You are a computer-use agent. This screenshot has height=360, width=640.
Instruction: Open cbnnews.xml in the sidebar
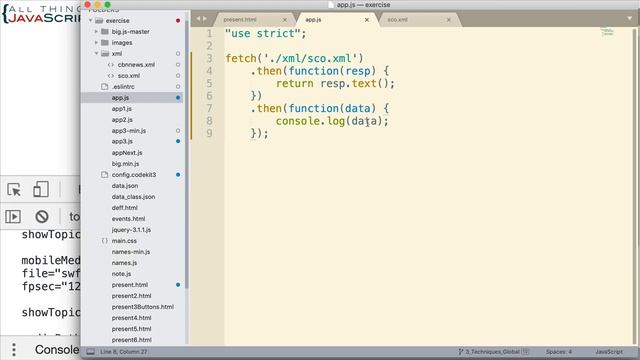136,64
